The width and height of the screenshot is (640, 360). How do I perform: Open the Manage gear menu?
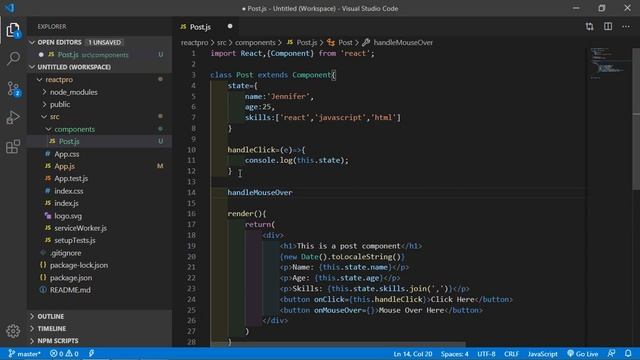point(13,331)
